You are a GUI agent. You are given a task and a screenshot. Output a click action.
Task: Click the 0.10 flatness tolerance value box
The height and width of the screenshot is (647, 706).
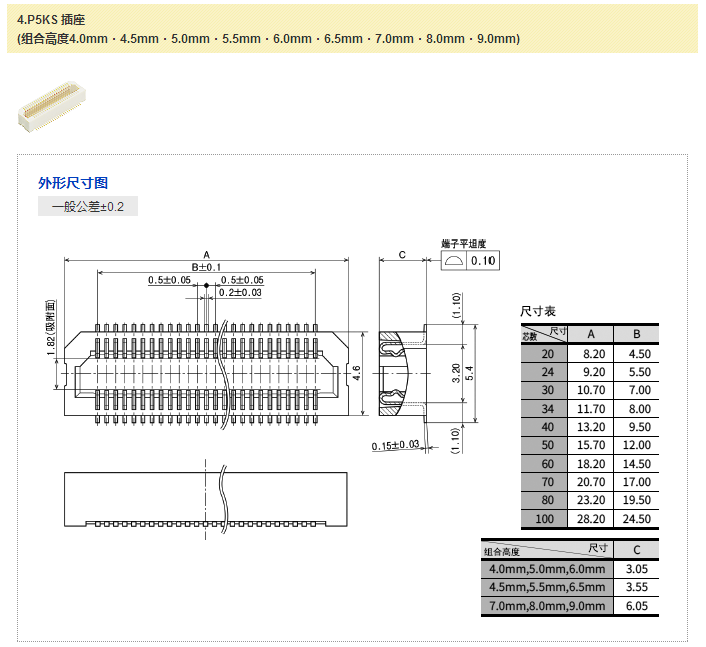483,261
